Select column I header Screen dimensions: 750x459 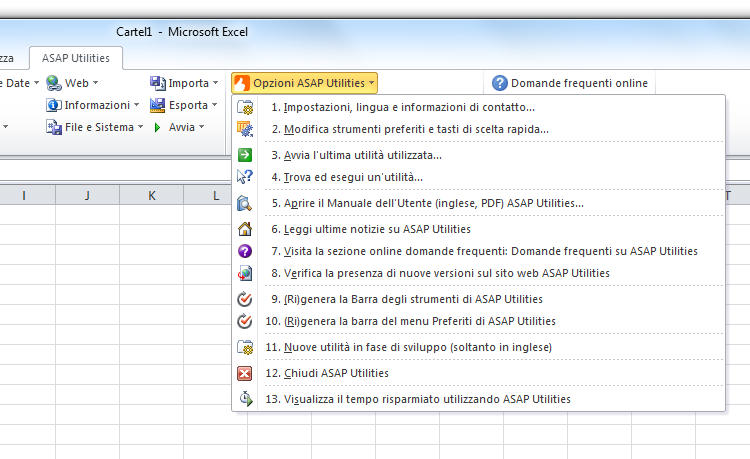point(24,195)
